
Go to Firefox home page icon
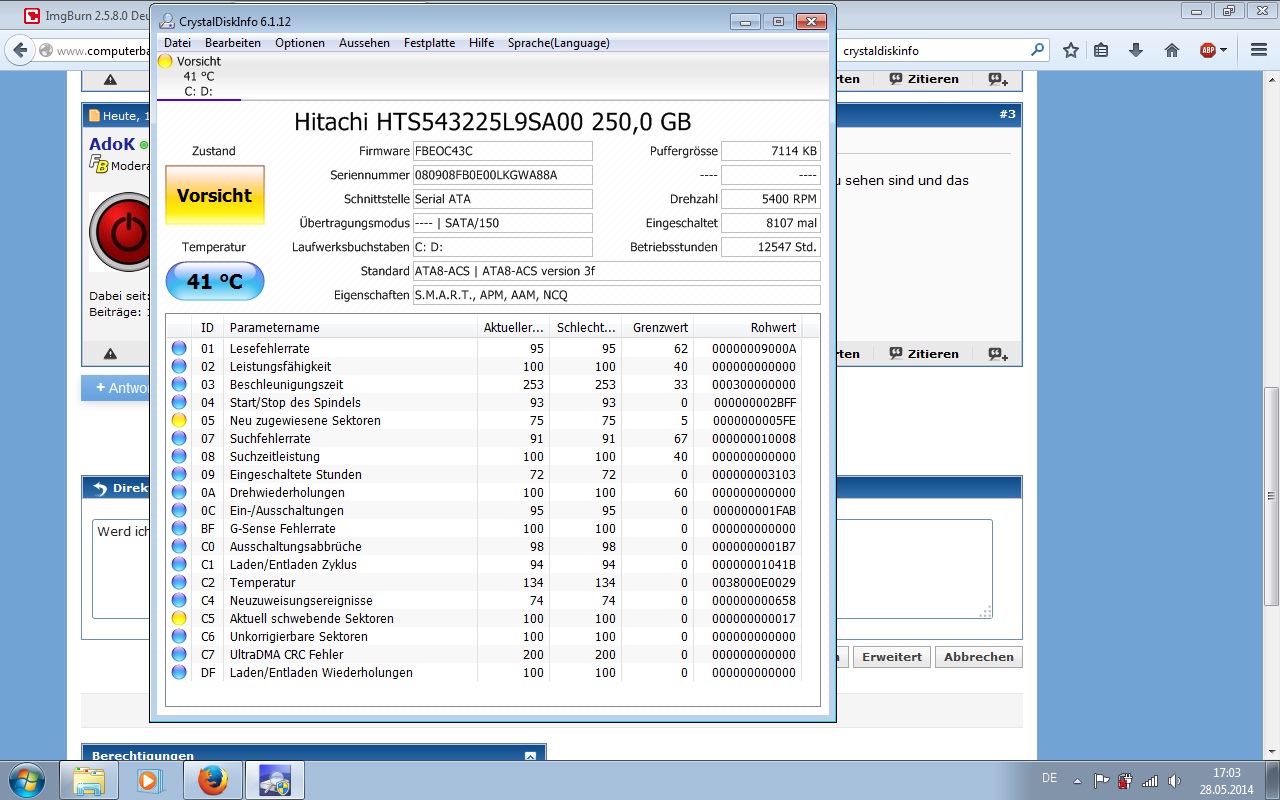click(1172, 50)
